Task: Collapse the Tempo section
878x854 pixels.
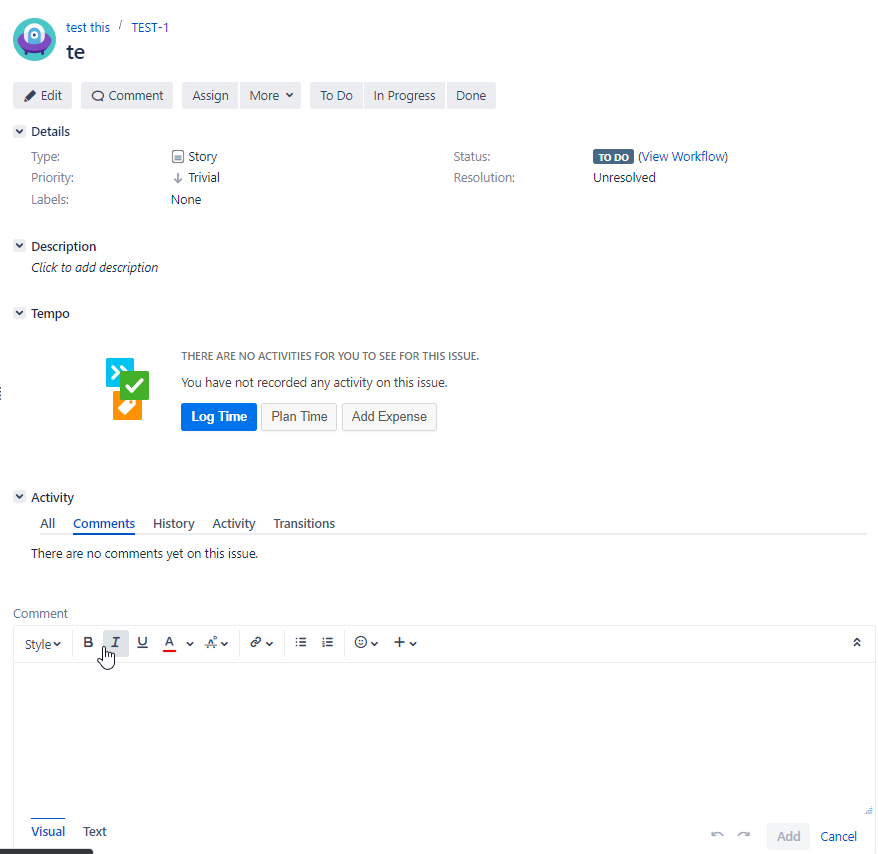Action: pyautogui.click(x=18, y=313)
